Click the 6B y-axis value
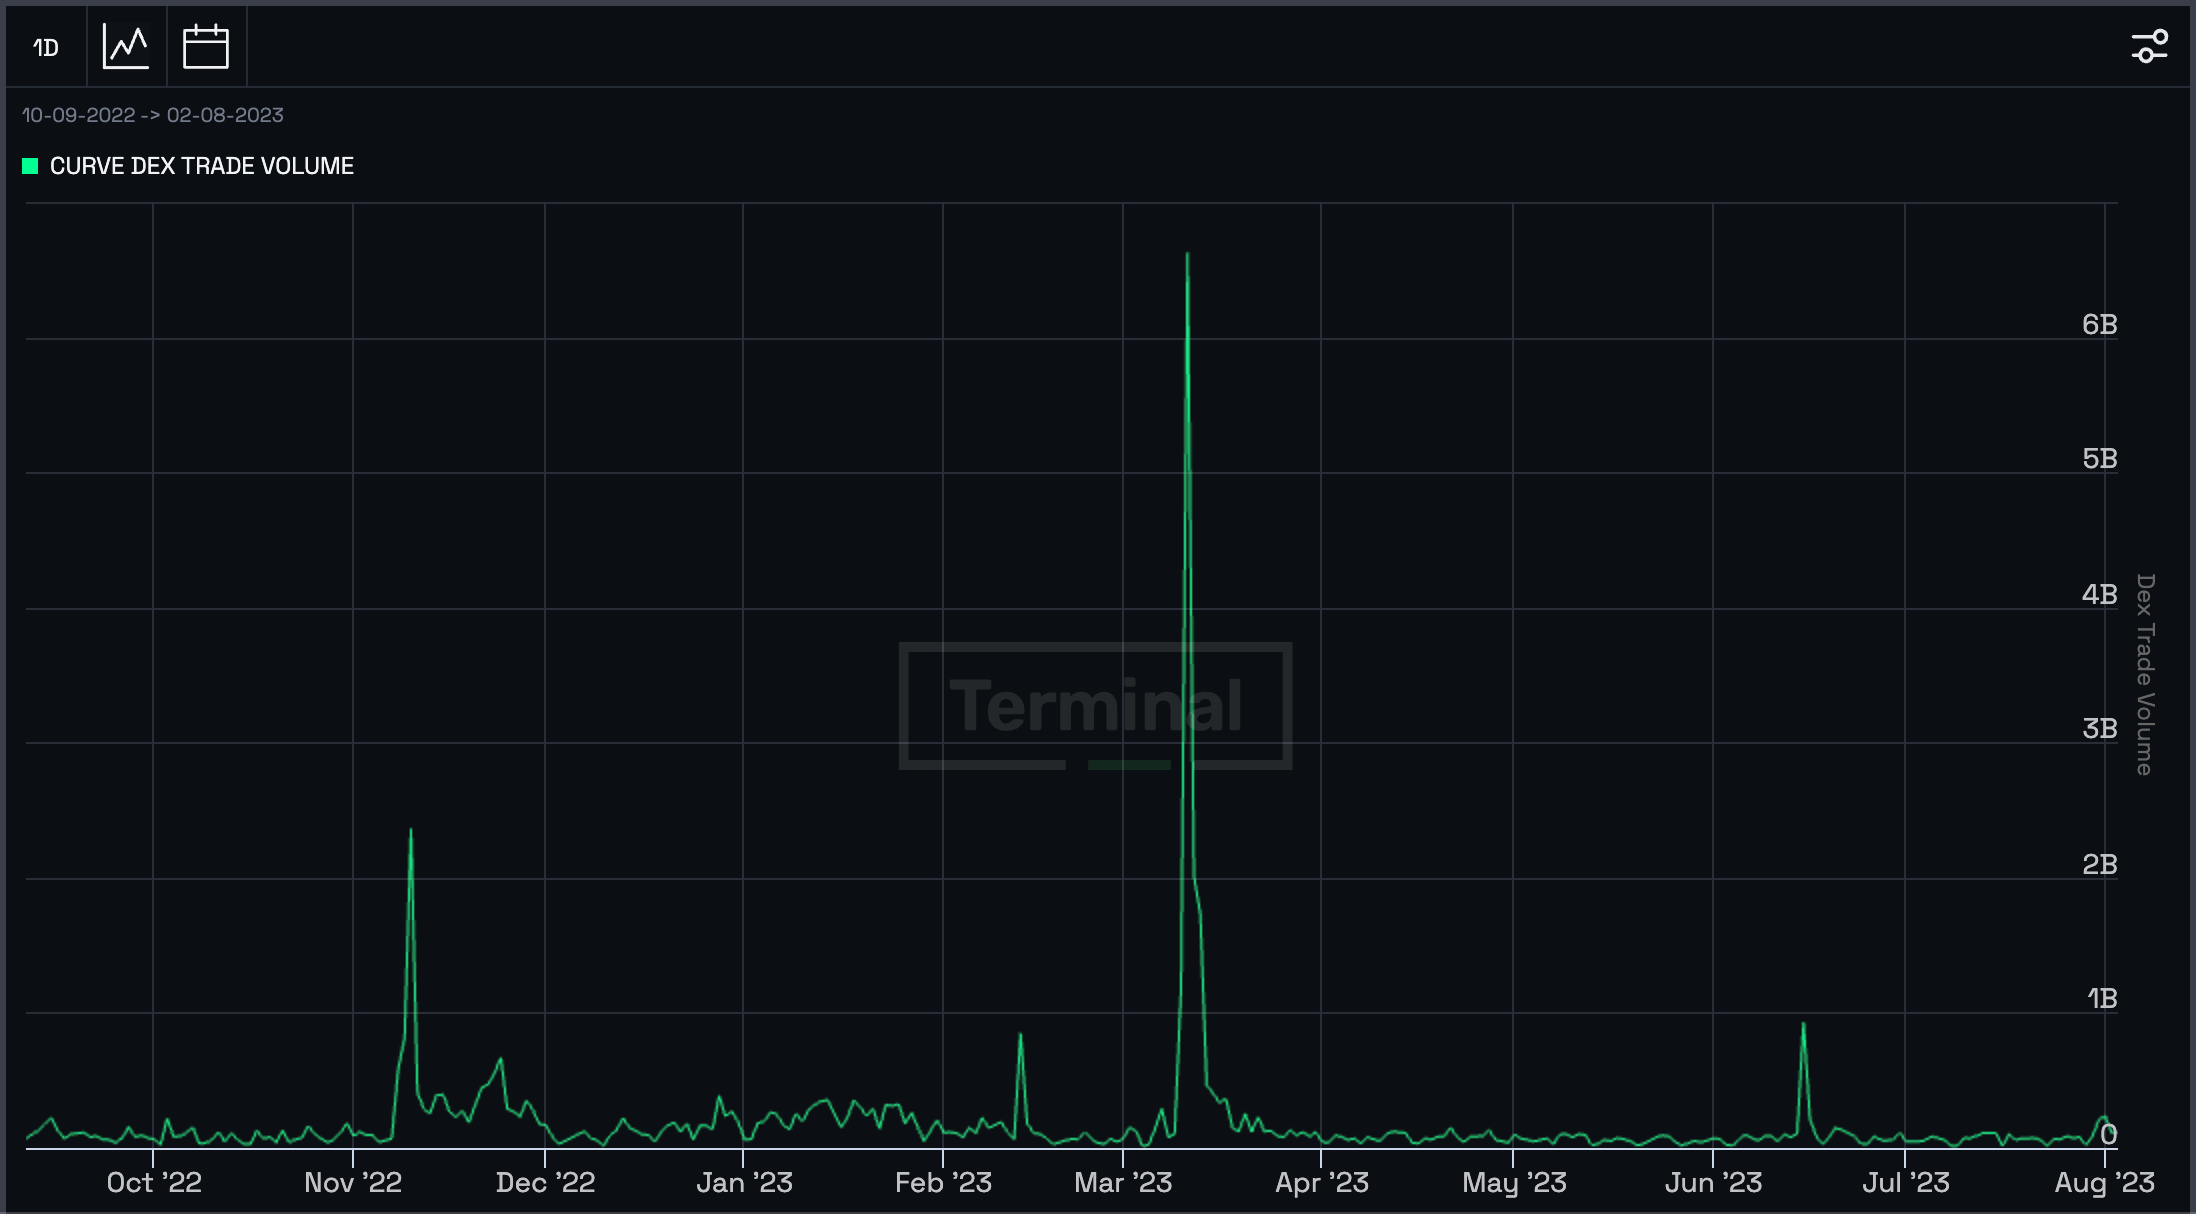The width and height of the screenshot is (2196, 1214). [x=2099, y=324]
